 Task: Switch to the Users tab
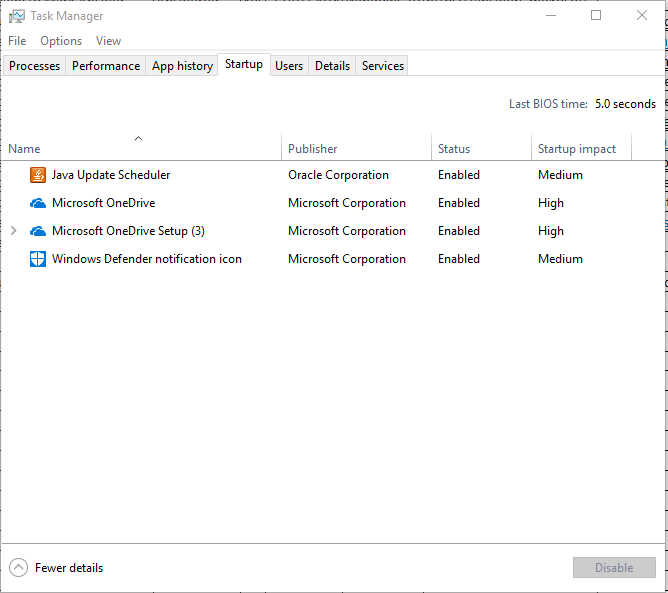(x=289, y=66)
